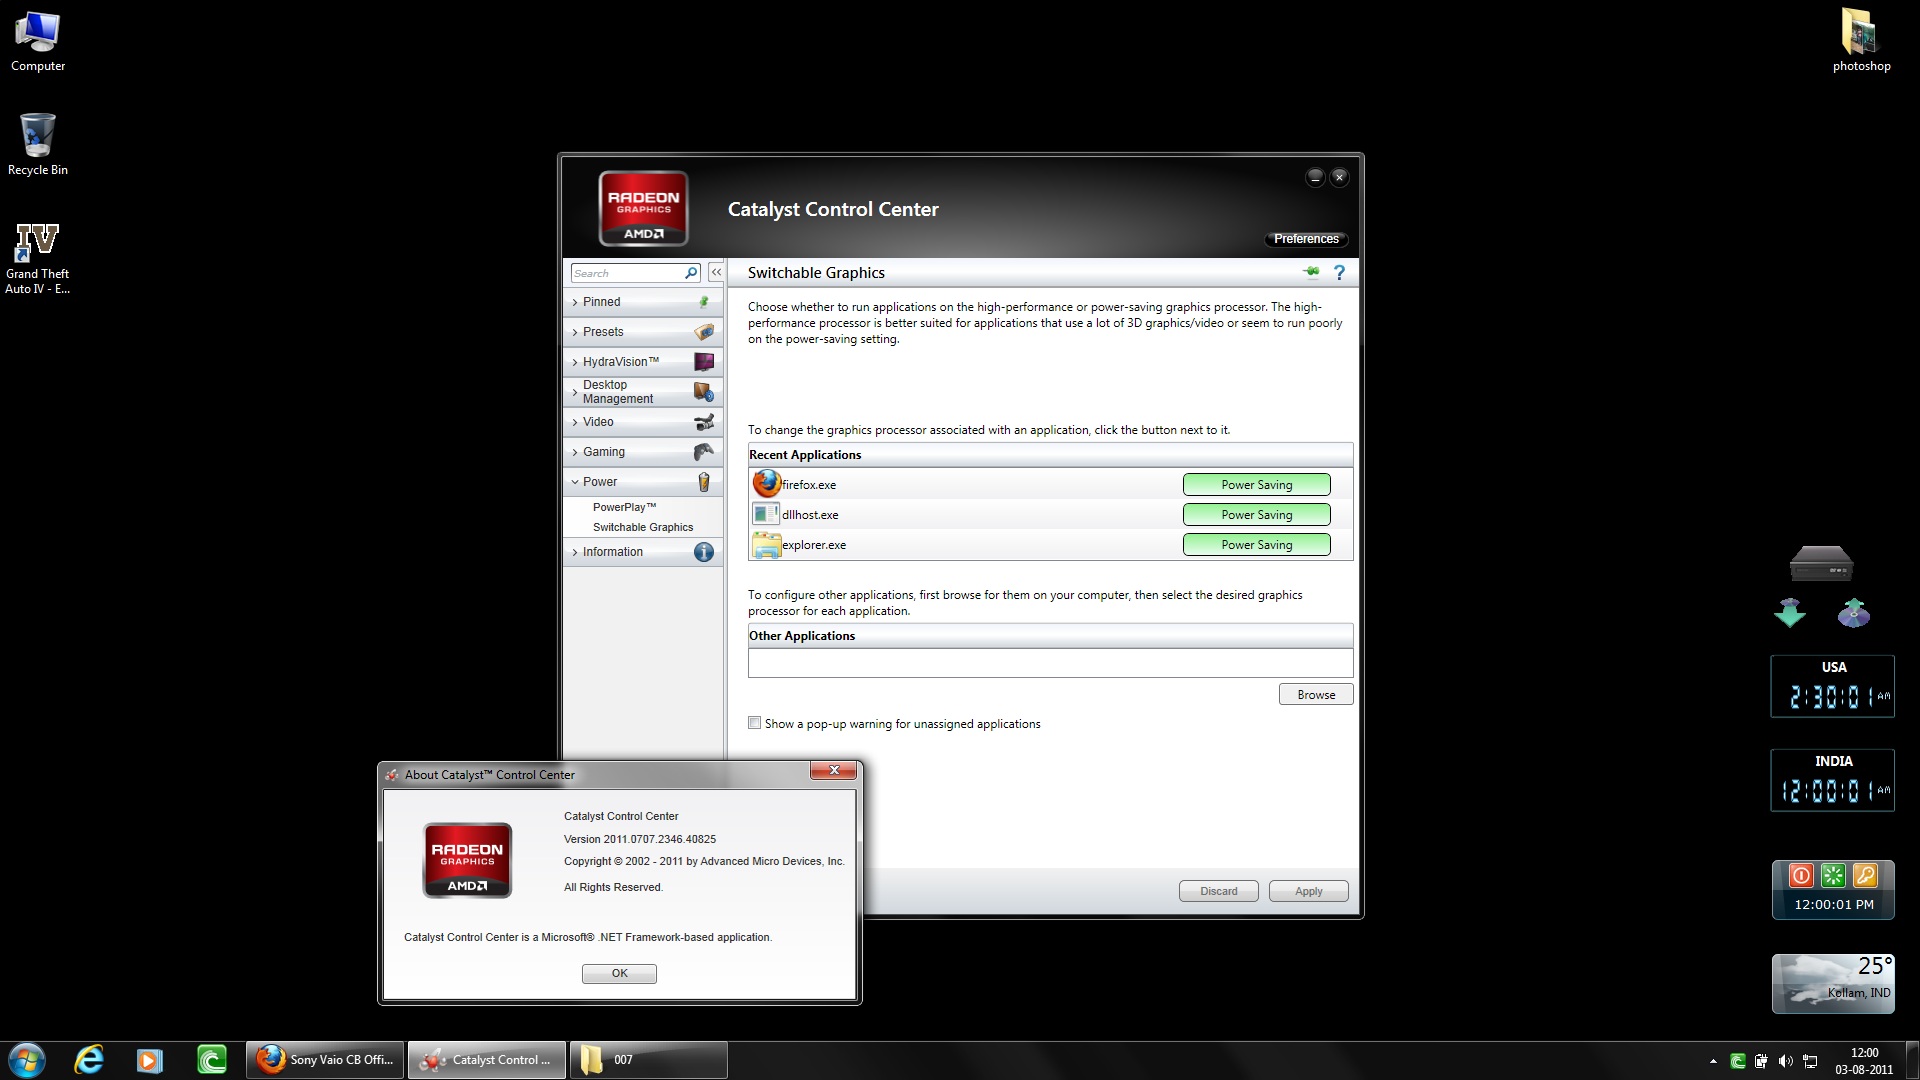
Task: Click the INDIA clock gadget
Action: coord(1833,780)
